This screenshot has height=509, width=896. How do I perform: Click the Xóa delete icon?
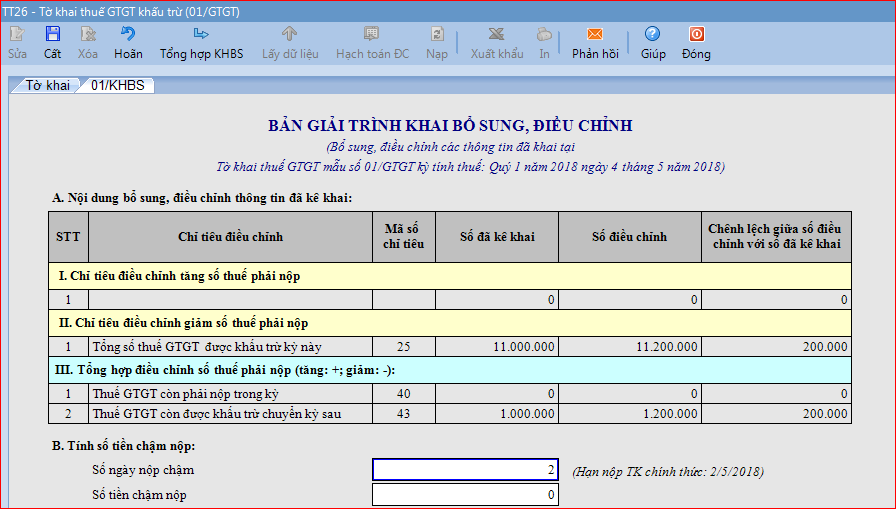pyautogui.click(x=88, y=34)
